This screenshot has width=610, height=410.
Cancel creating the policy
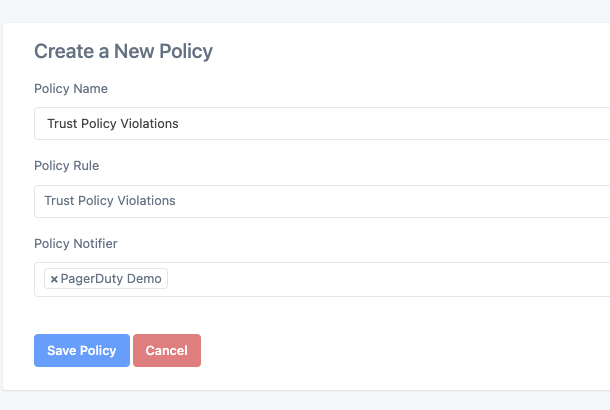[167, 350]
